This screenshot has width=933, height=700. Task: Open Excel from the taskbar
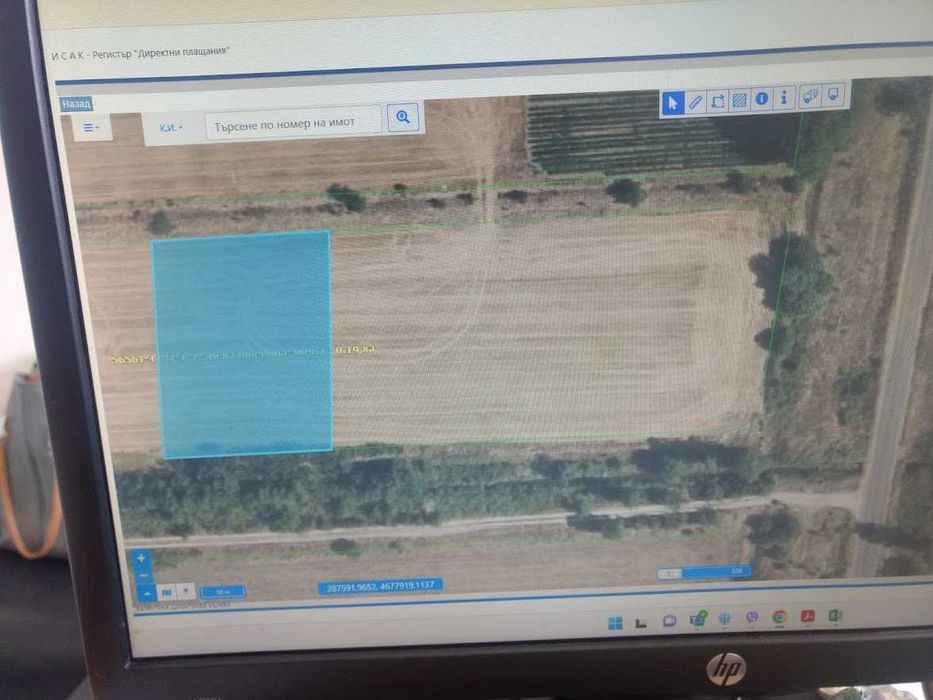(835, 615)
